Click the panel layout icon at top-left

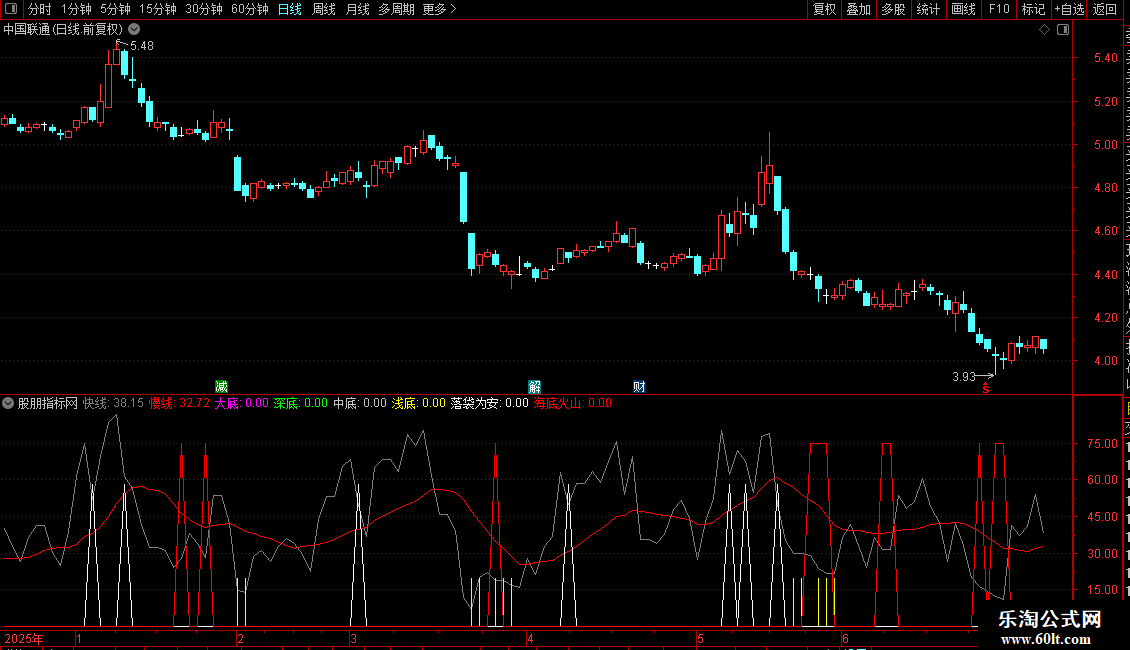pos(11,9)
